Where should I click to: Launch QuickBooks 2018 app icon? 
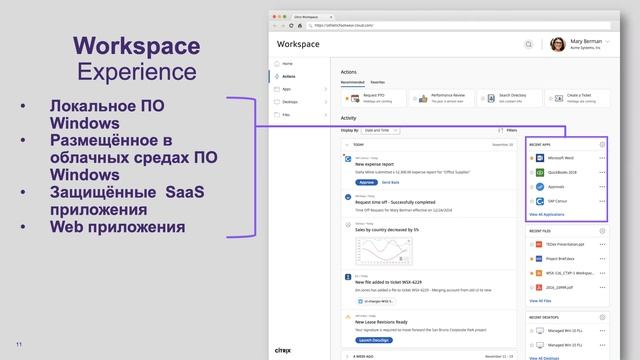coord(540,172)
